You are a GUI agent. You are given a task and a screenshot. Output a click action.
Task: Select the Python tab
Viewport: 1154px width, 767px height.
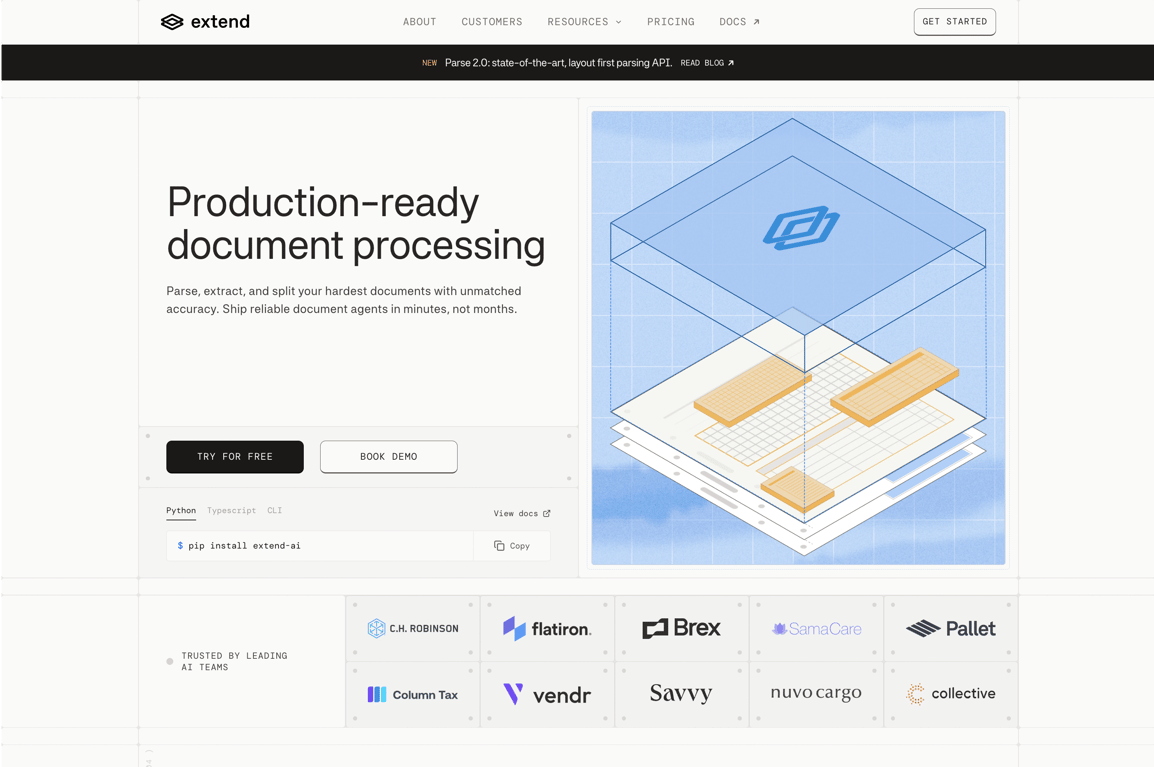pos(181,511)
